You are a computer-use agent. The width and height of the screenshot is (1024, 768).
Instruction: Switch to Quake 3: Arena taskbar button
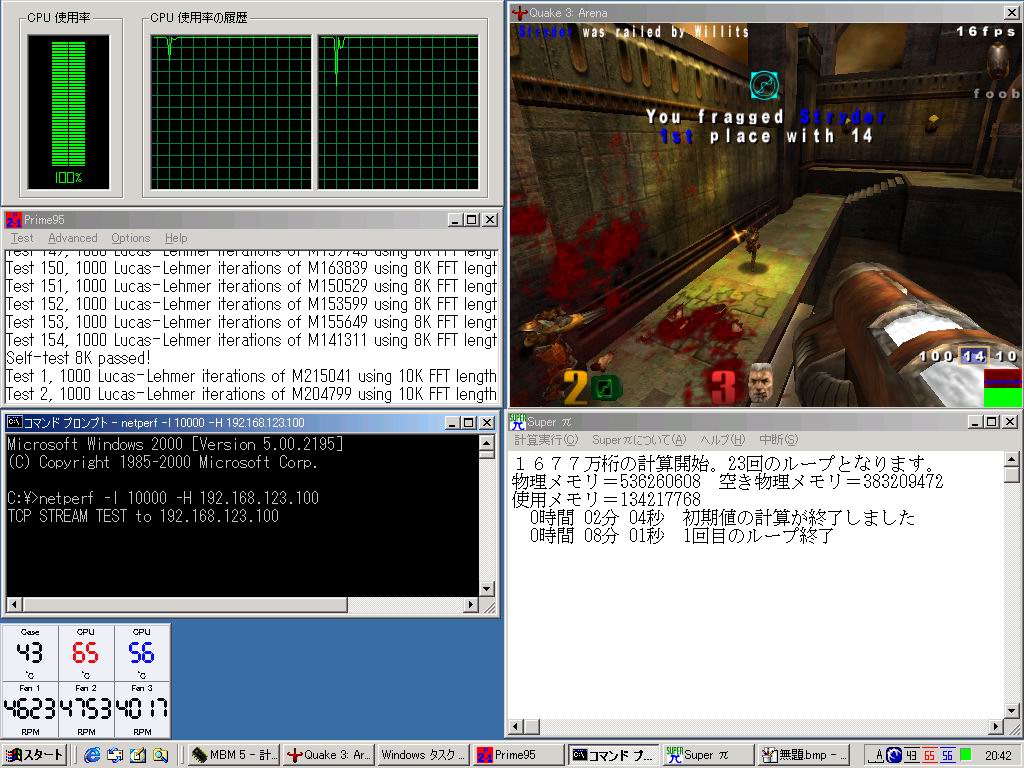point(329,755)
